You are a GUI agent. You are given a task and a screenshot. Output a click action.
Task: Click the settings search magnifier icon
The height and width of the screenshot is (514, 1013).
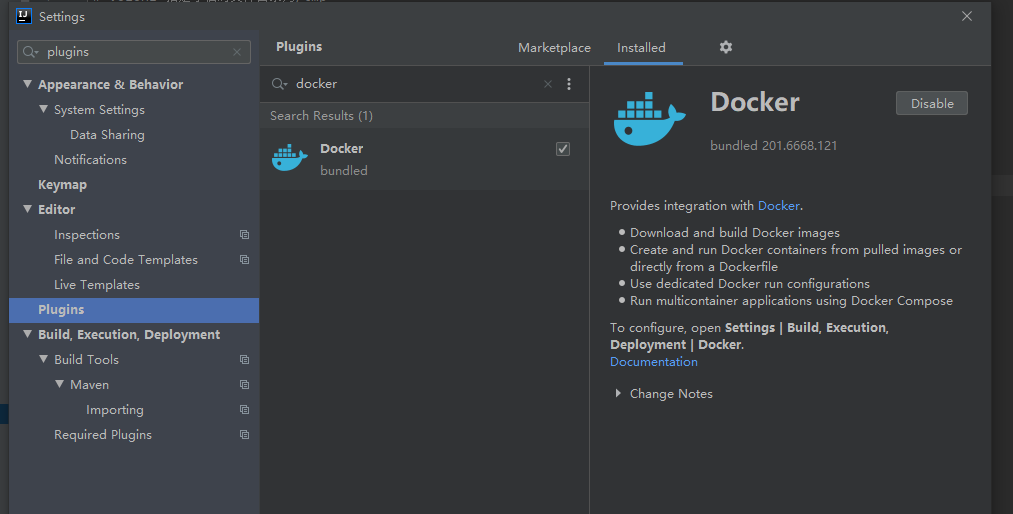[x=30, y=52]
